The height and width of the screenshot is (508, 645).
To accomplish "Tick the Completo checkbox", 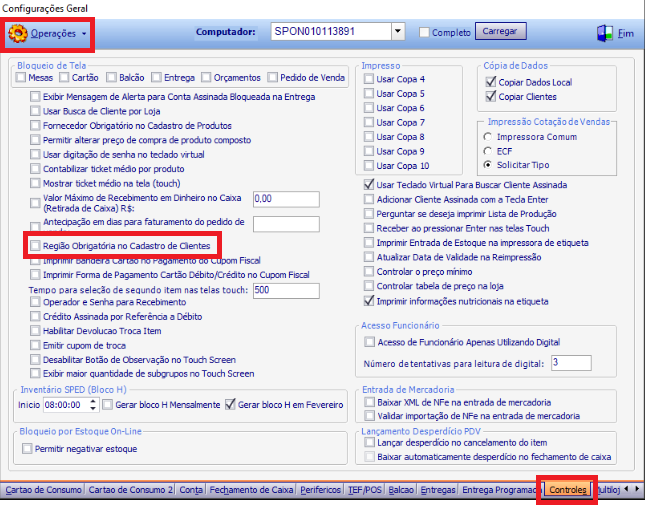I will (x=424, y=32).
